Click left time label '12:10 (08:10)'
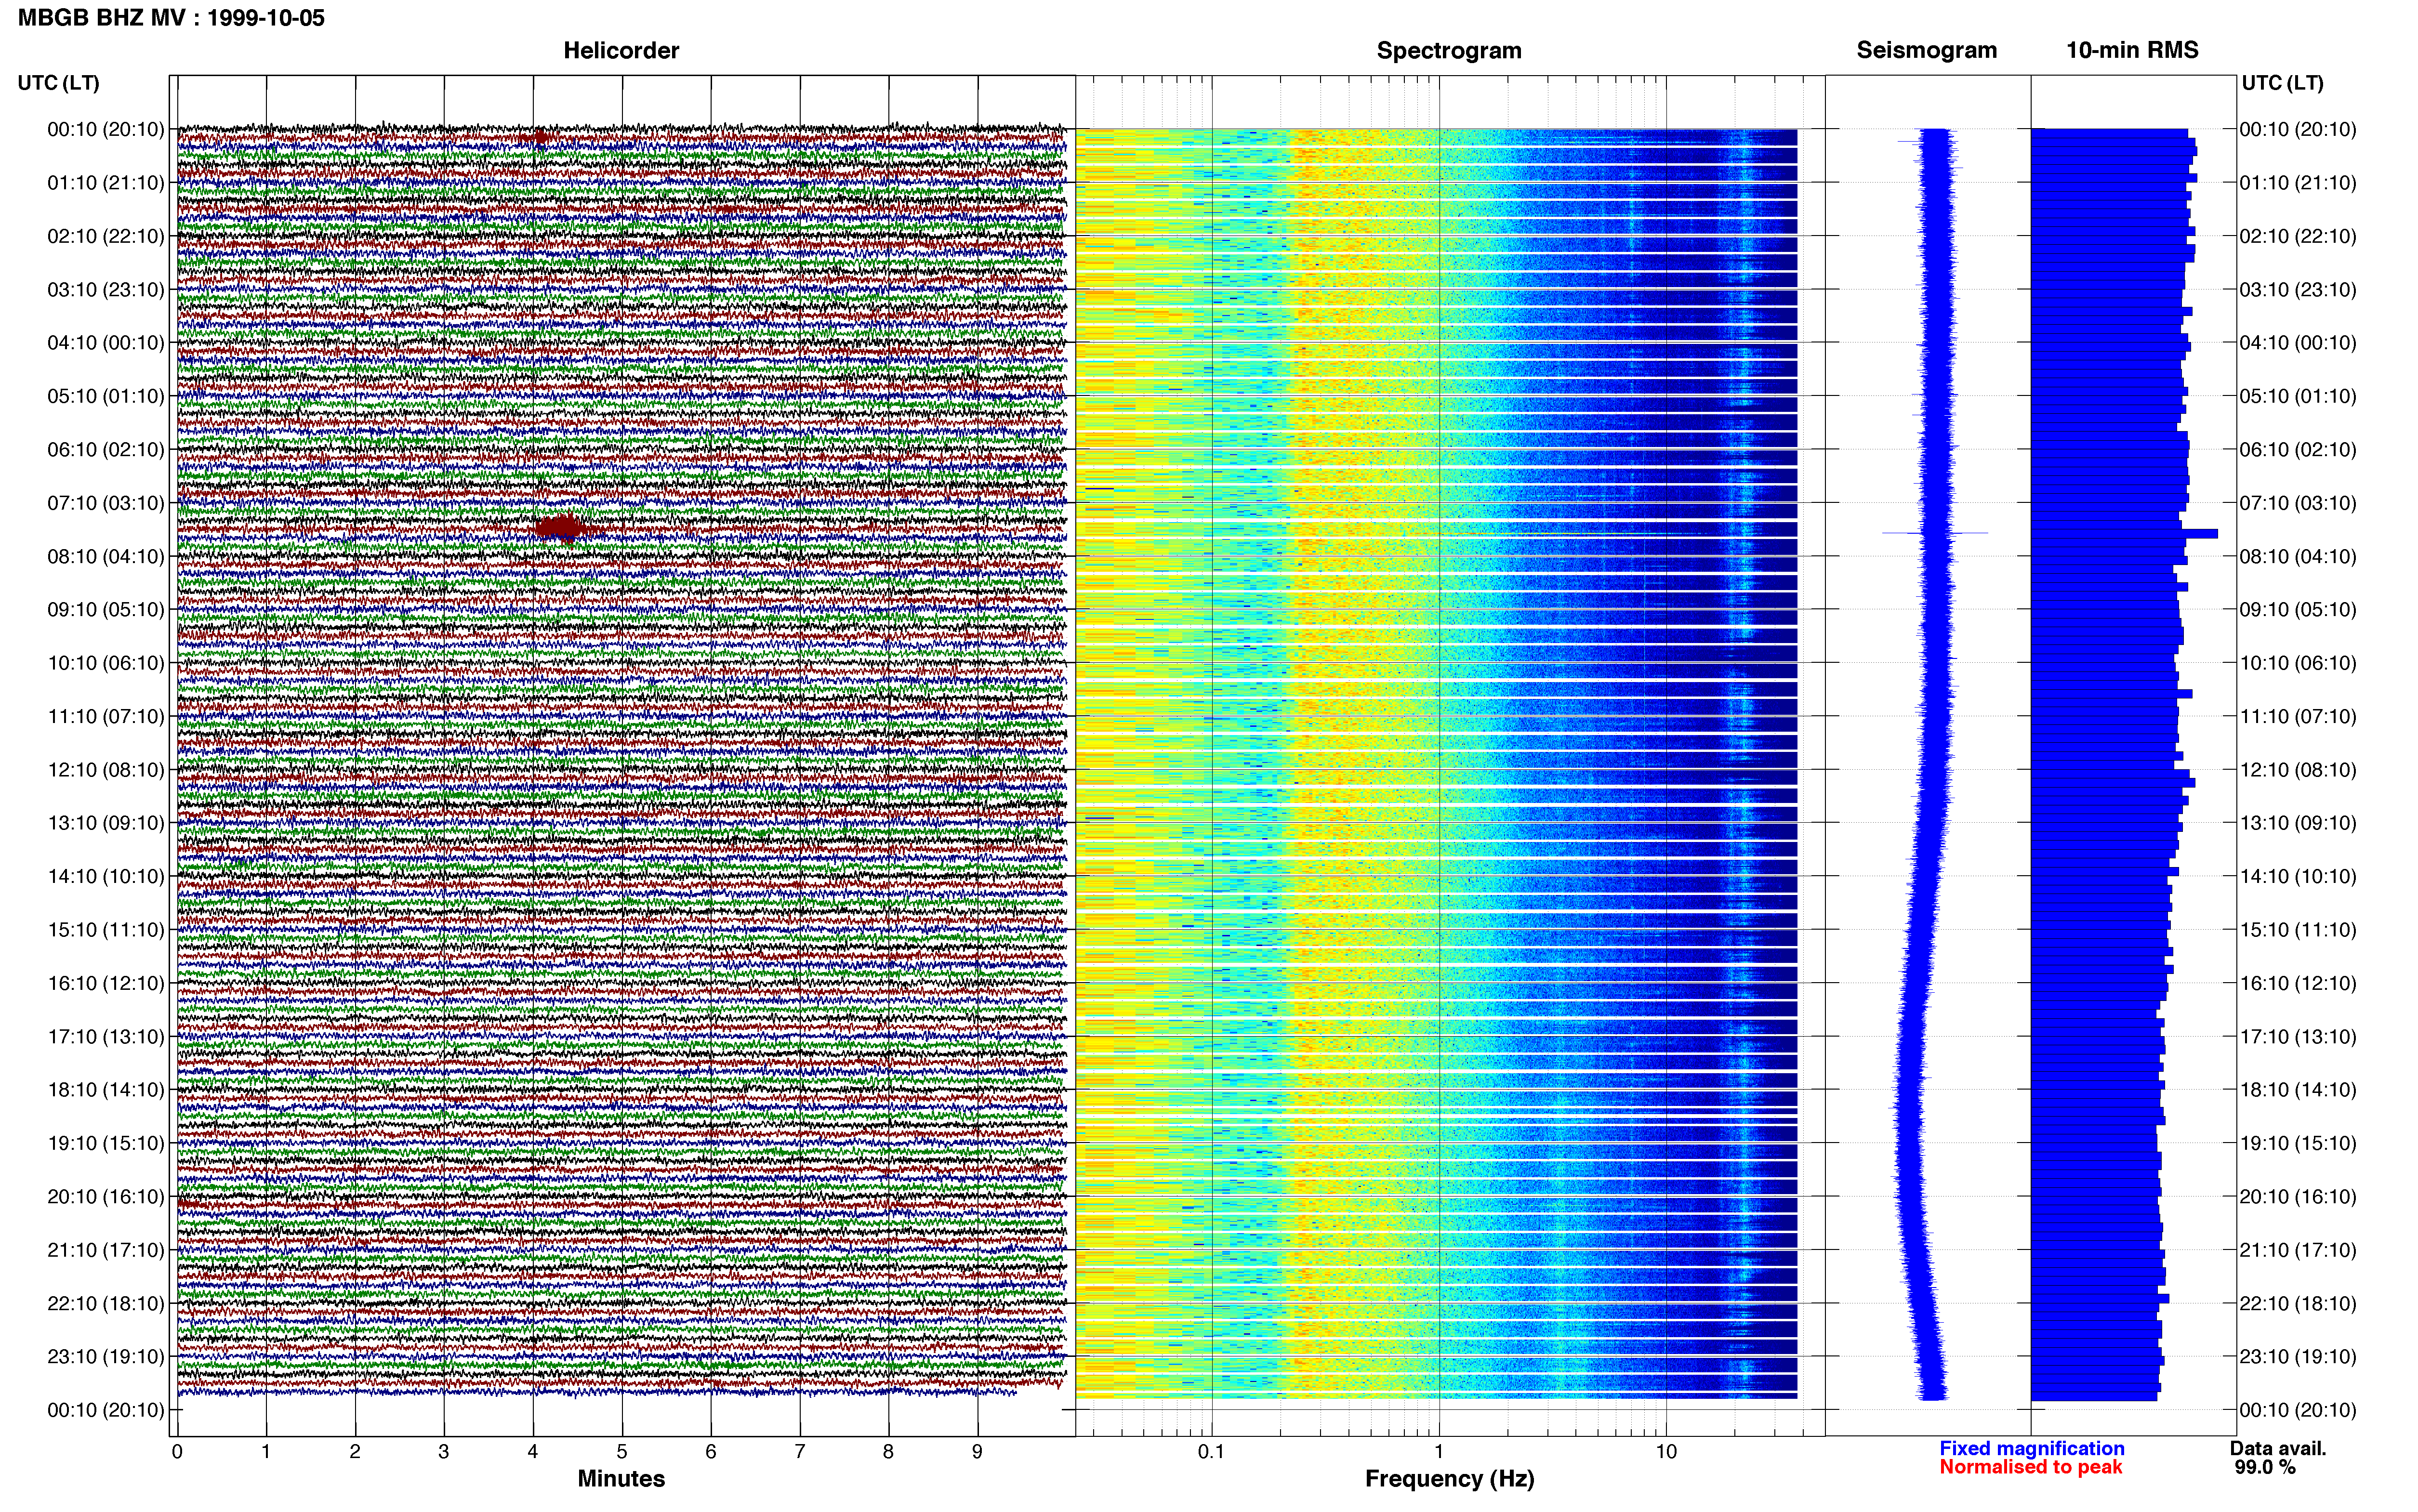Viewport: 2418px width, 1512px height. click(106, 770)
